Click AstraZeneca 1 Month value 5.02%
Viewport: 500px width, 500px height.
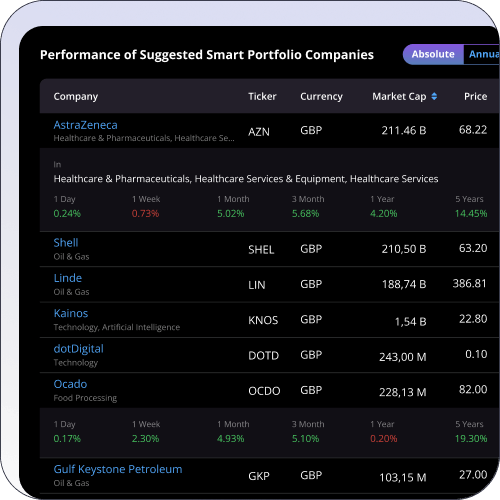pos(231,213)
